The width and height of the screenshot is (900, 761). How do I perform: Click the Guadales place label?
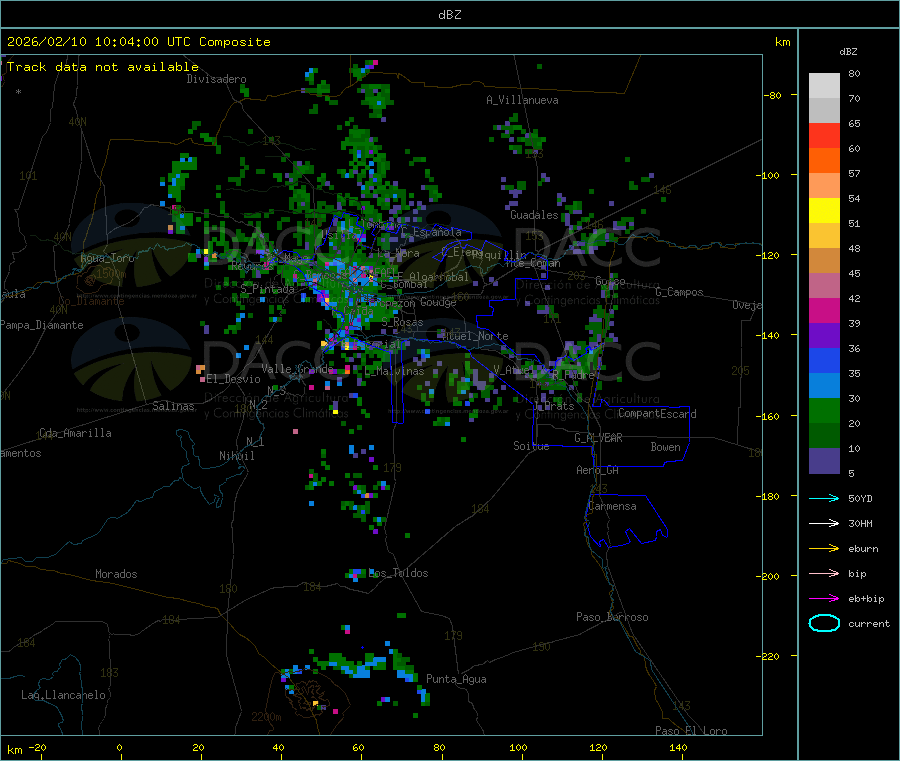534,215
